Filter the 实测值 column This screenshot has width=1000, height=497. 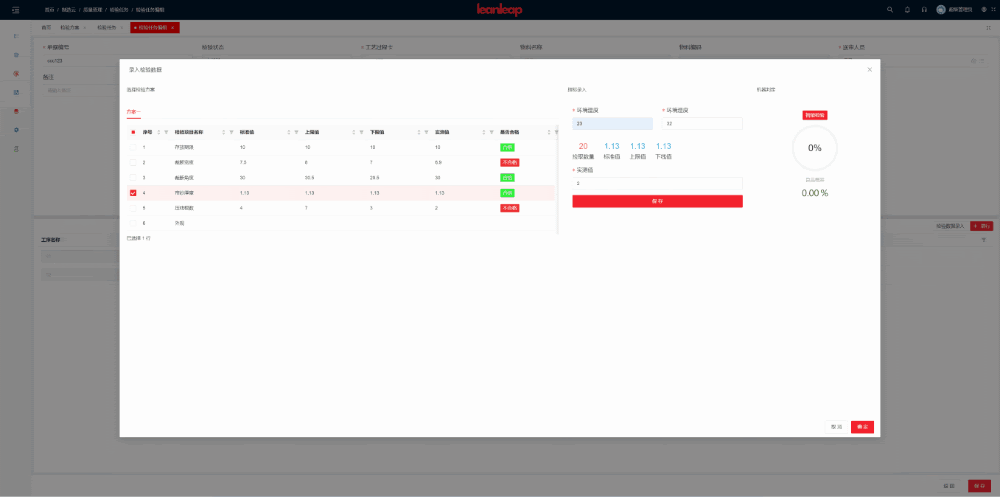492,132
